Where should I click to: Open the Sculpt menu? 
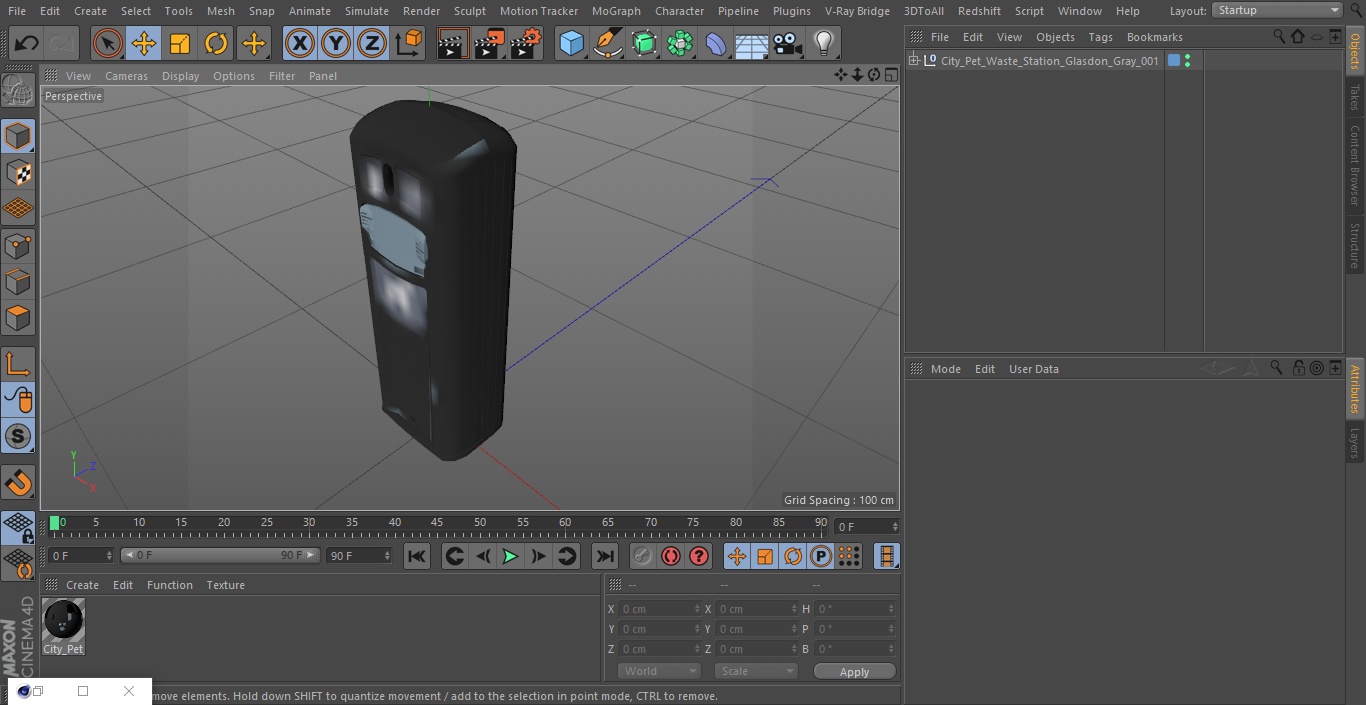470,11
